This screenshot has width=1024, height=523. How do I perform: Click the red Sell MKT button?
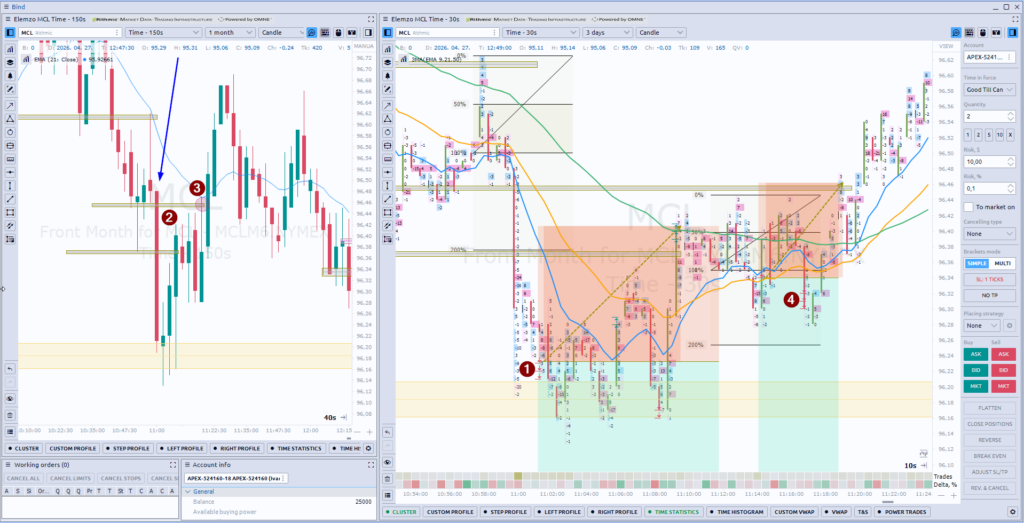[x=1003, y=385]
